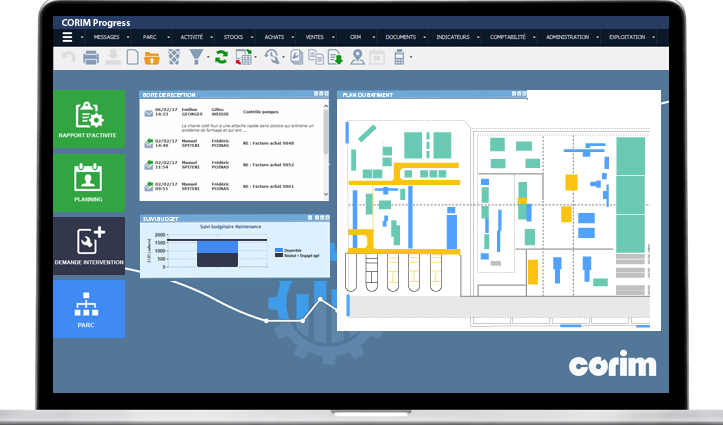Open the PARC menu

pos(149,37)
